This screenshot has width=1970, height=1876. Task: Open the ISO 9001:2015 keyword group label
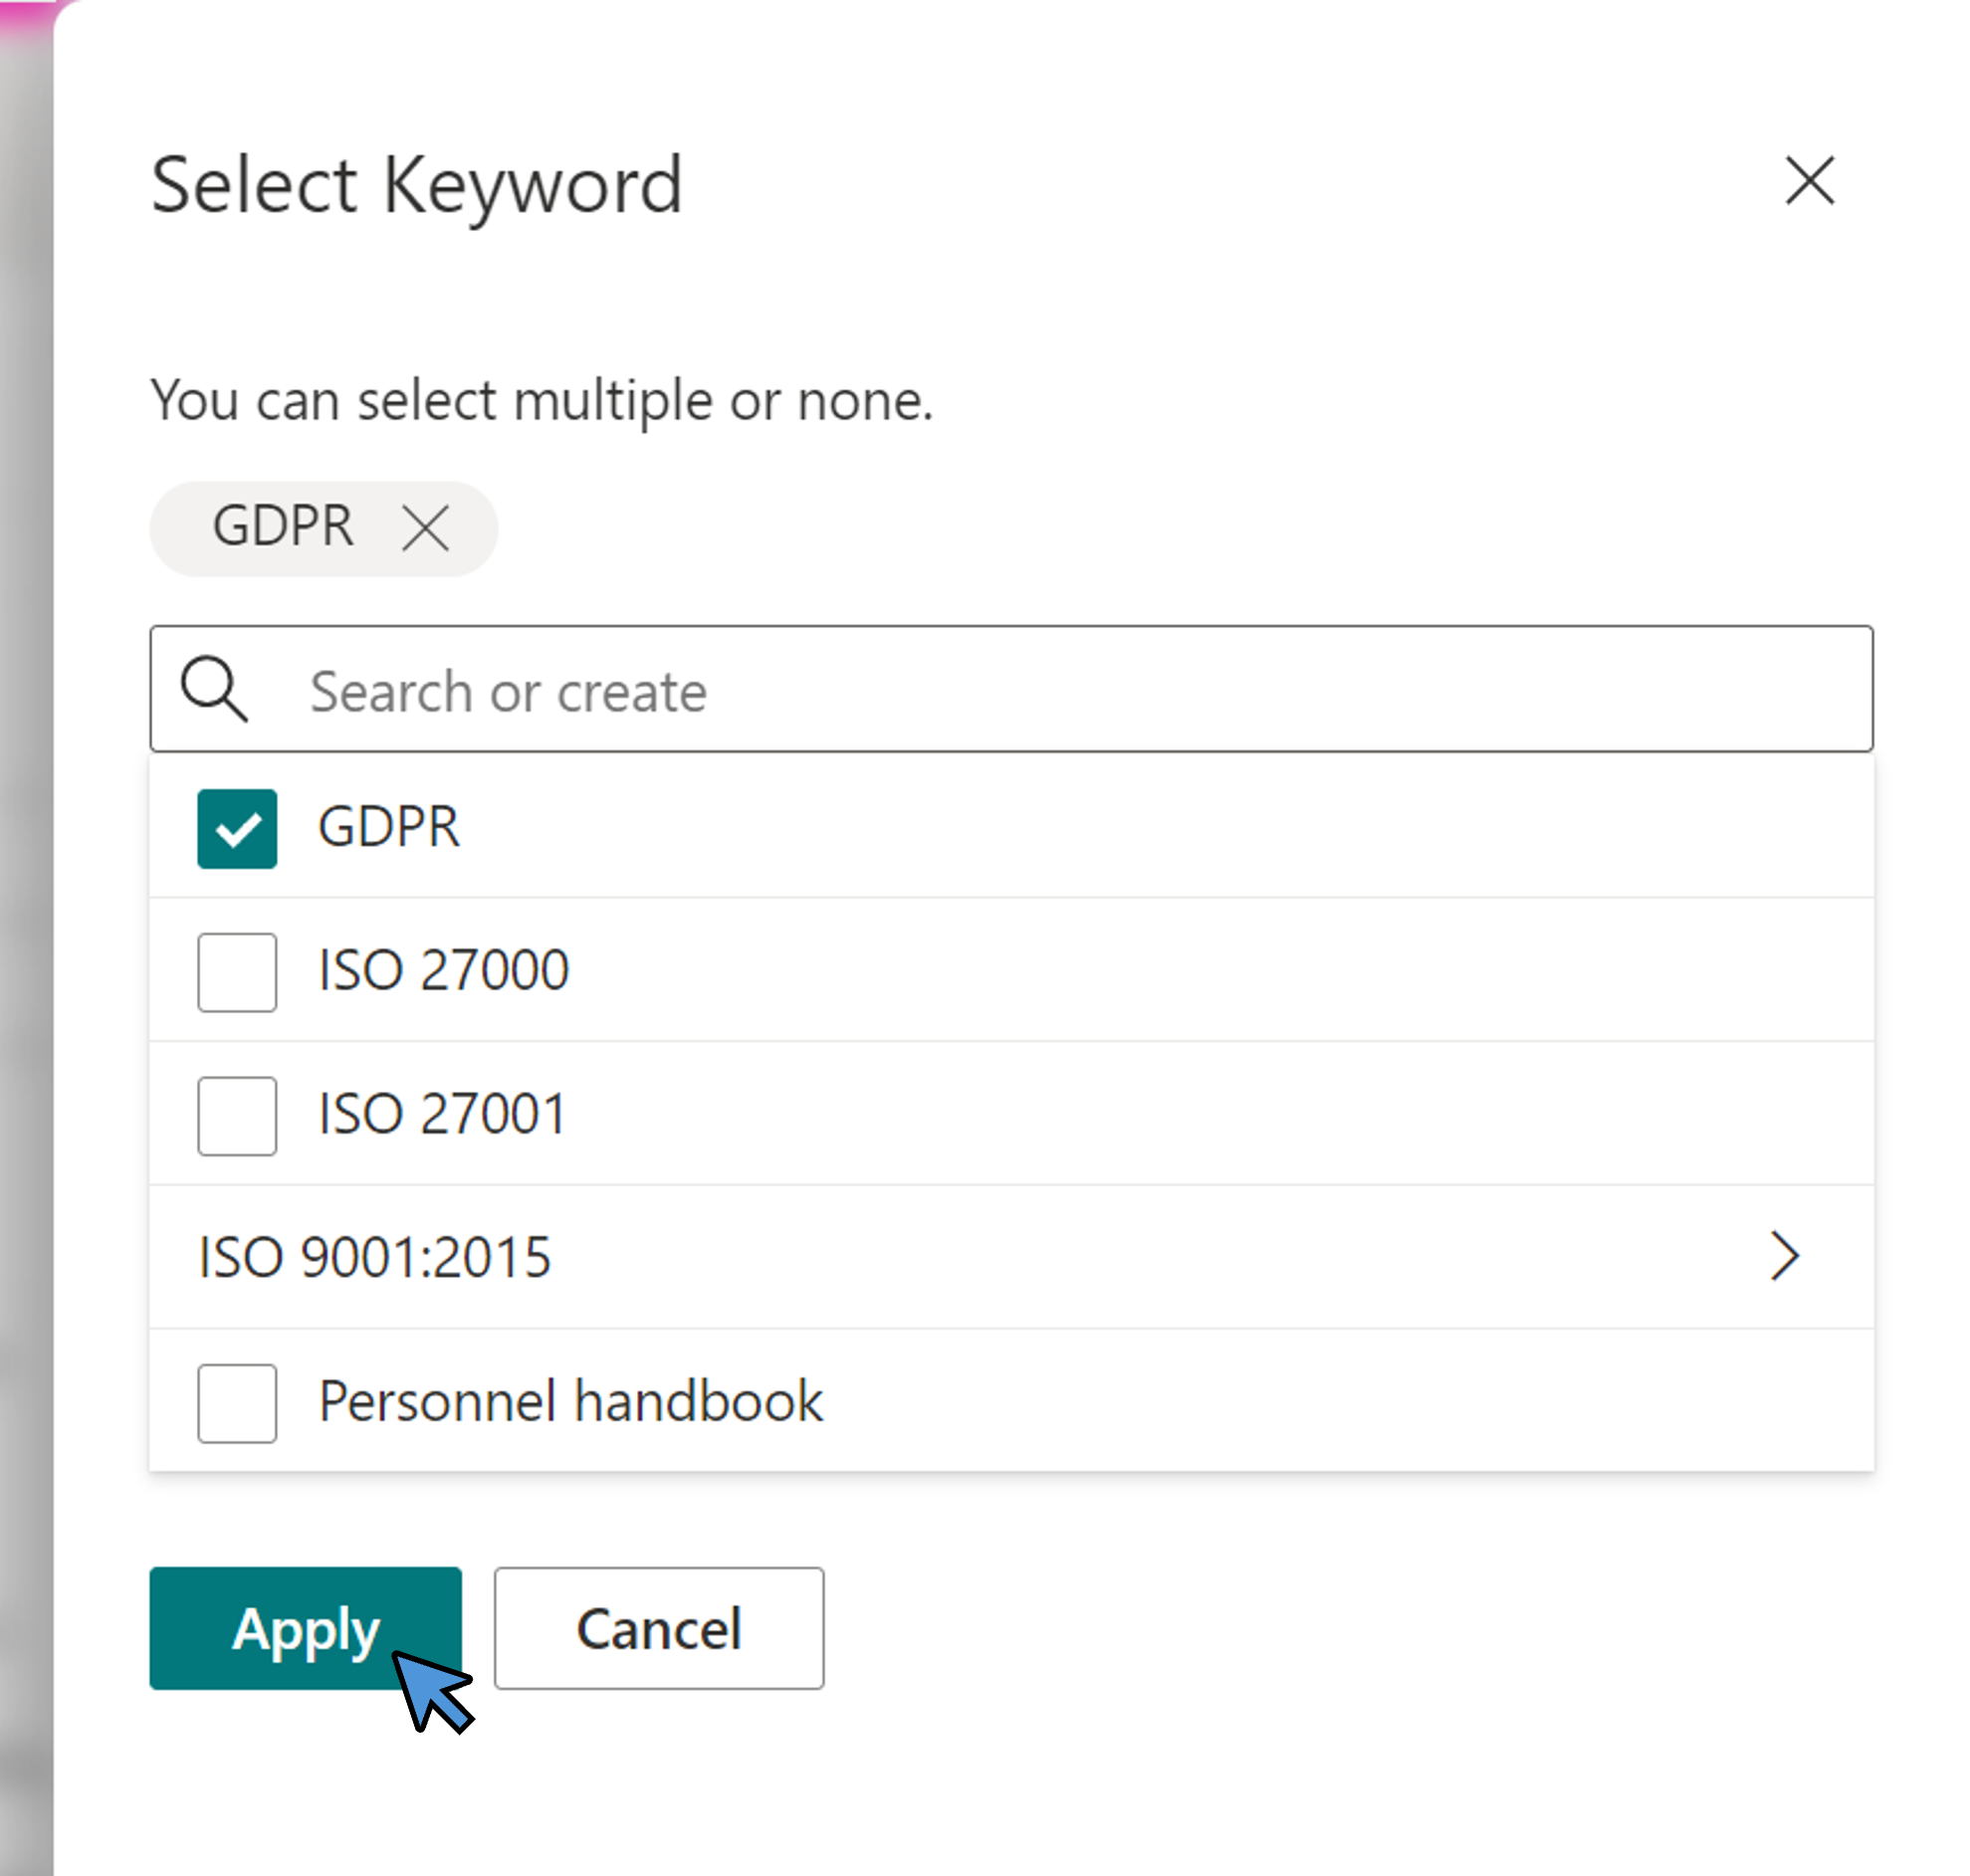pos(375,1257)
